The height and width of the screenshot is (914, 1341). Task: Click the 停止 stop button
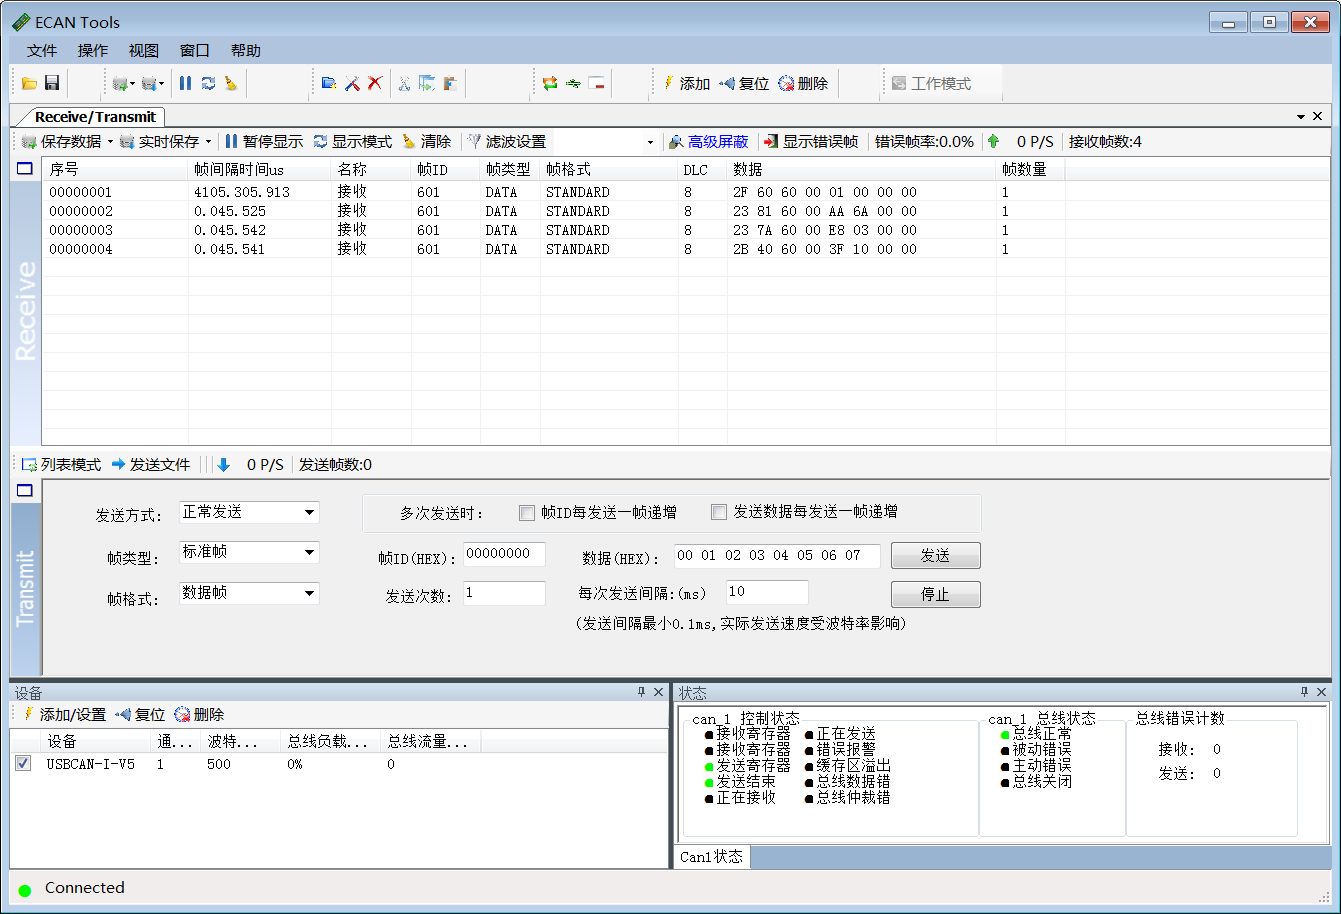(935, 595)
